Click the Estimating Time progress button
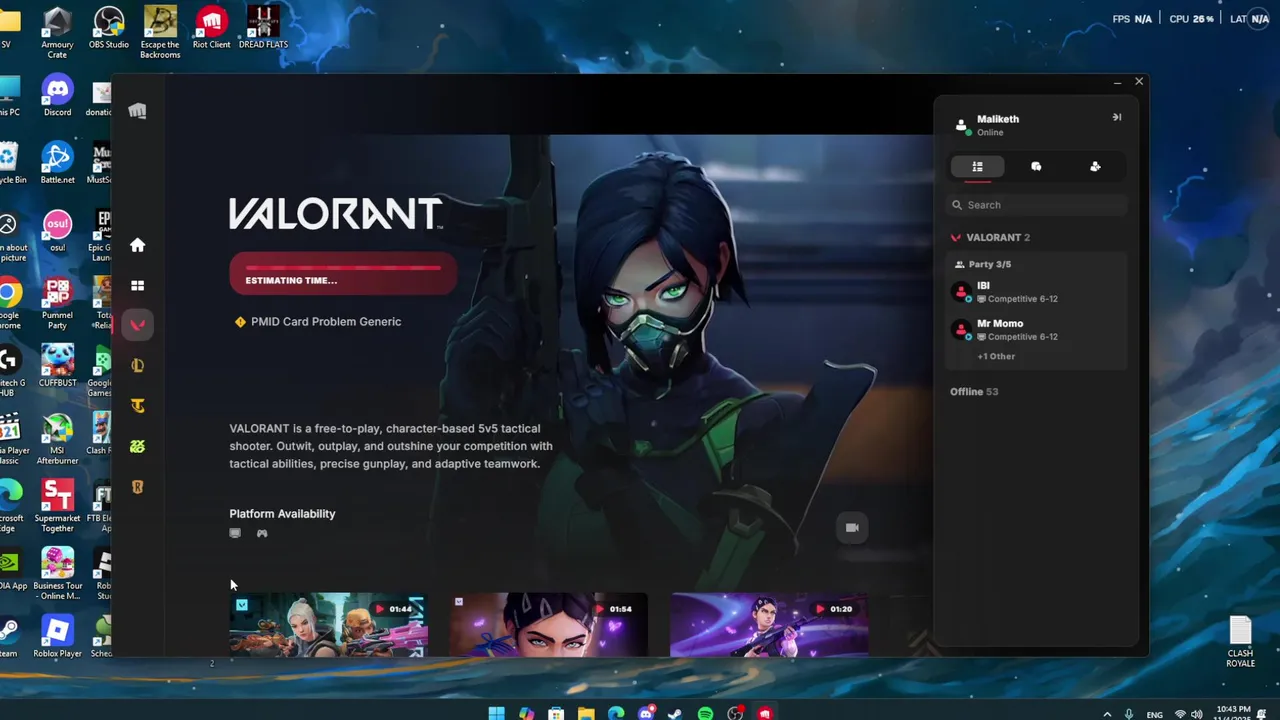1280x720 pixels. [343, 274]
